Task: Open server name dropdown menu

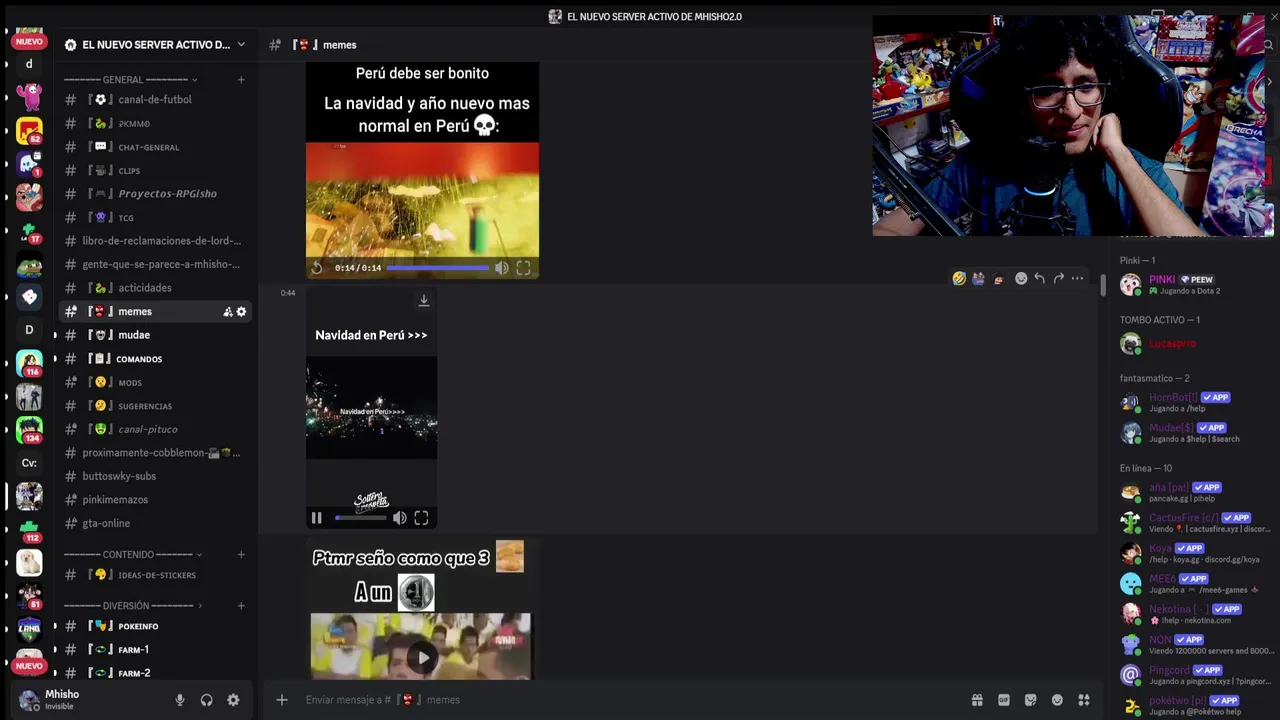Action: click(x=155, y=45)
